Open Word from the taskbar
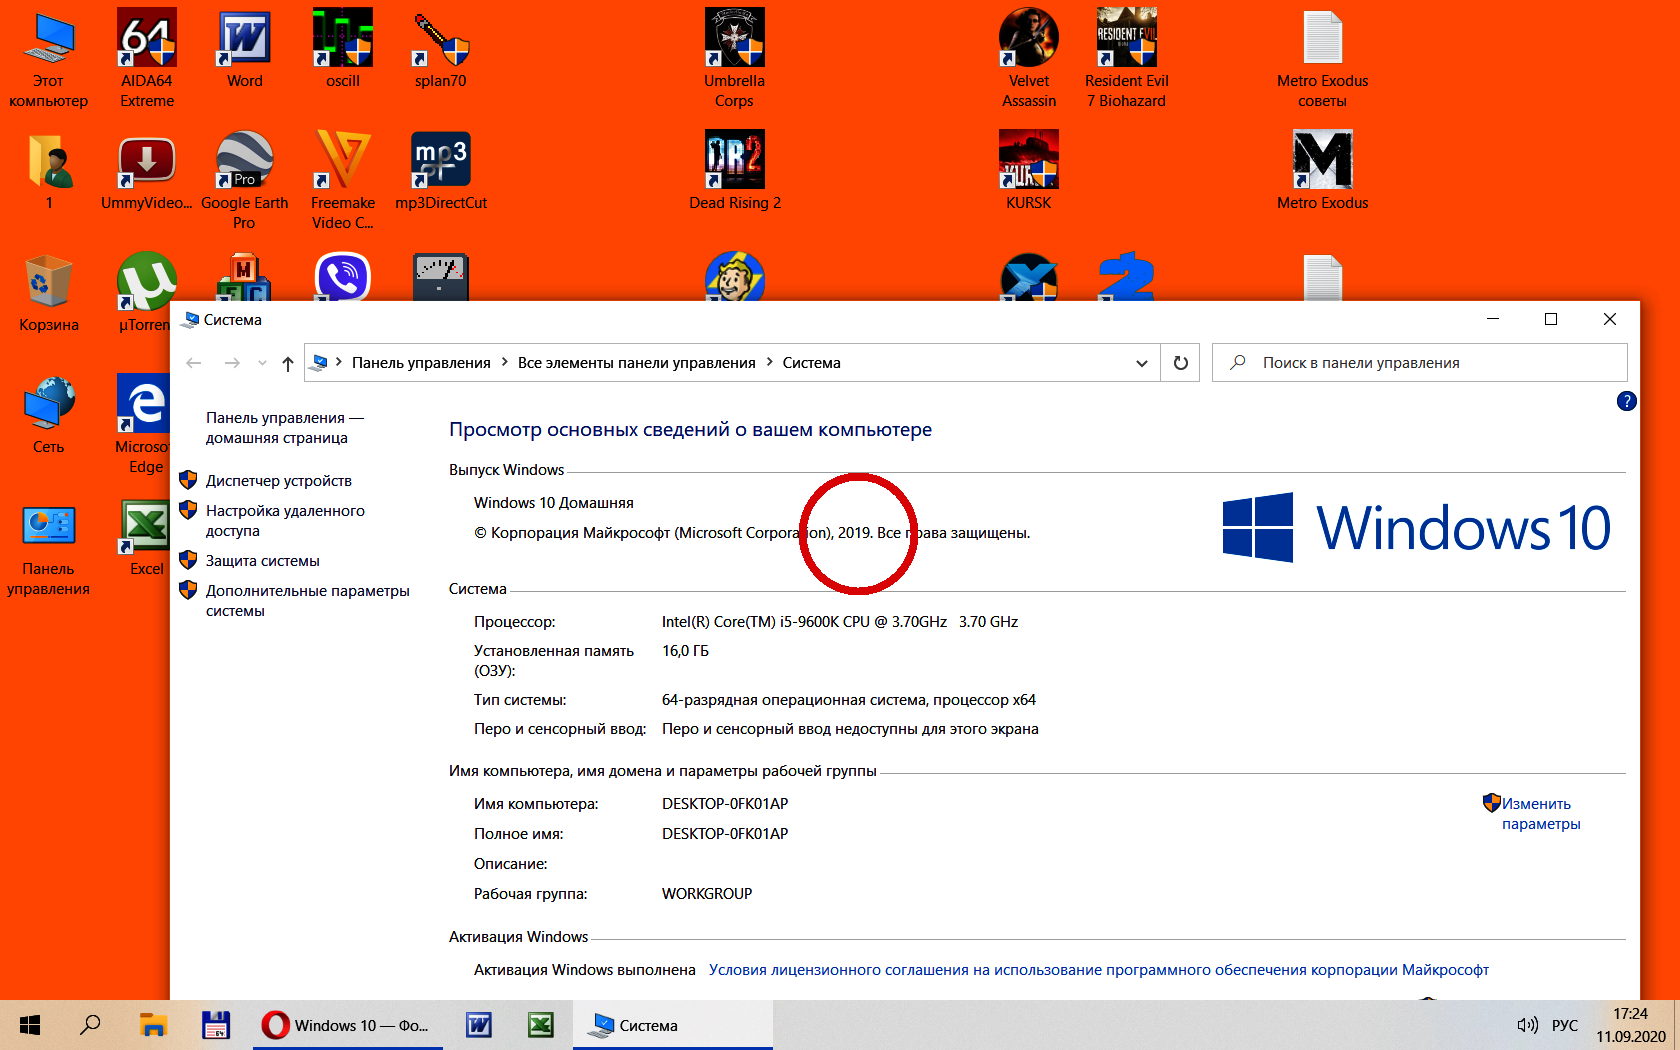This screenshot has width=1680, height=1050. click(x=479, y=1025)
